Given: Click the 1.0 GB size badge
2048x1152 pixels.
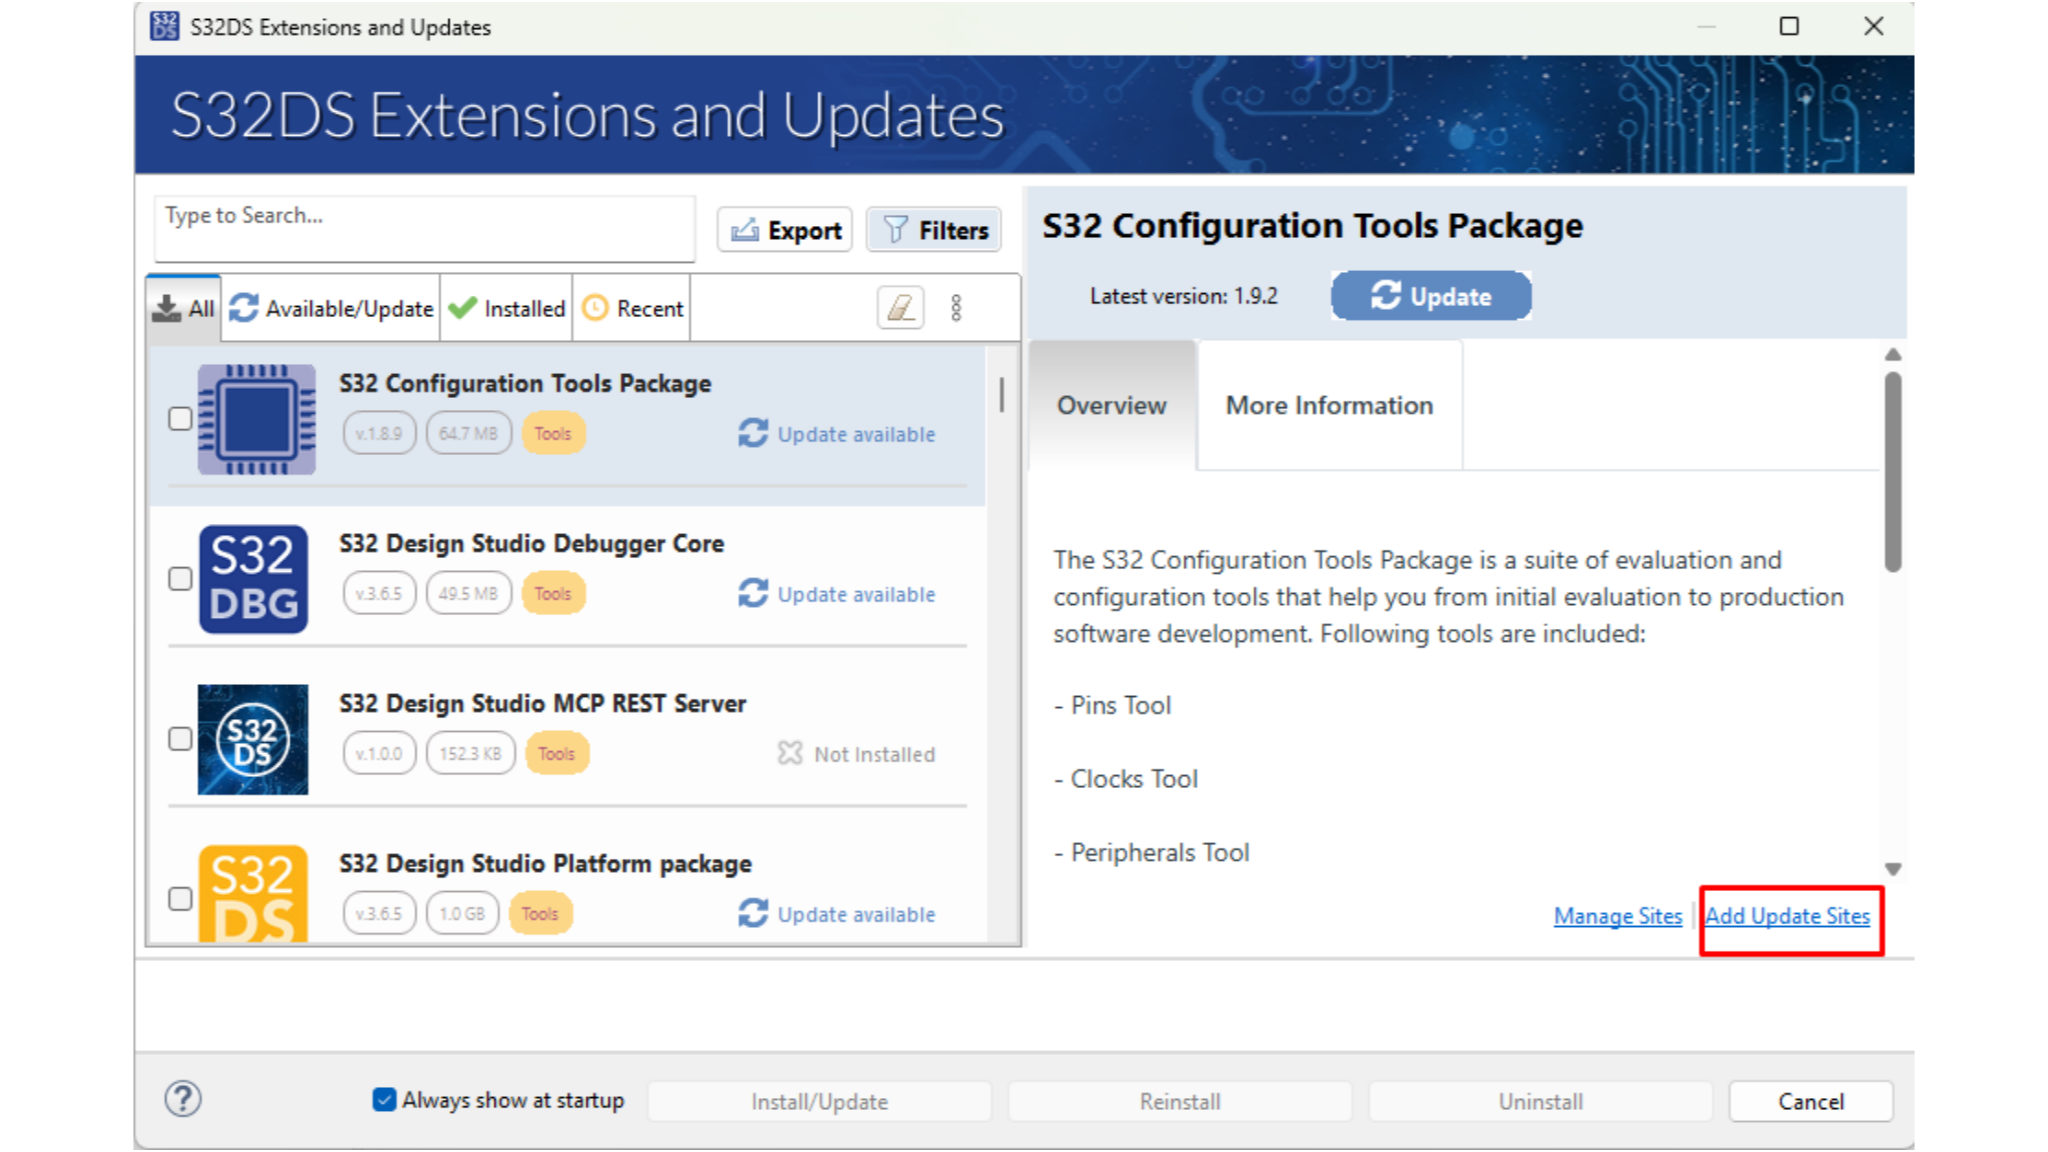Looking at the screenshot, I should (462, 913).
